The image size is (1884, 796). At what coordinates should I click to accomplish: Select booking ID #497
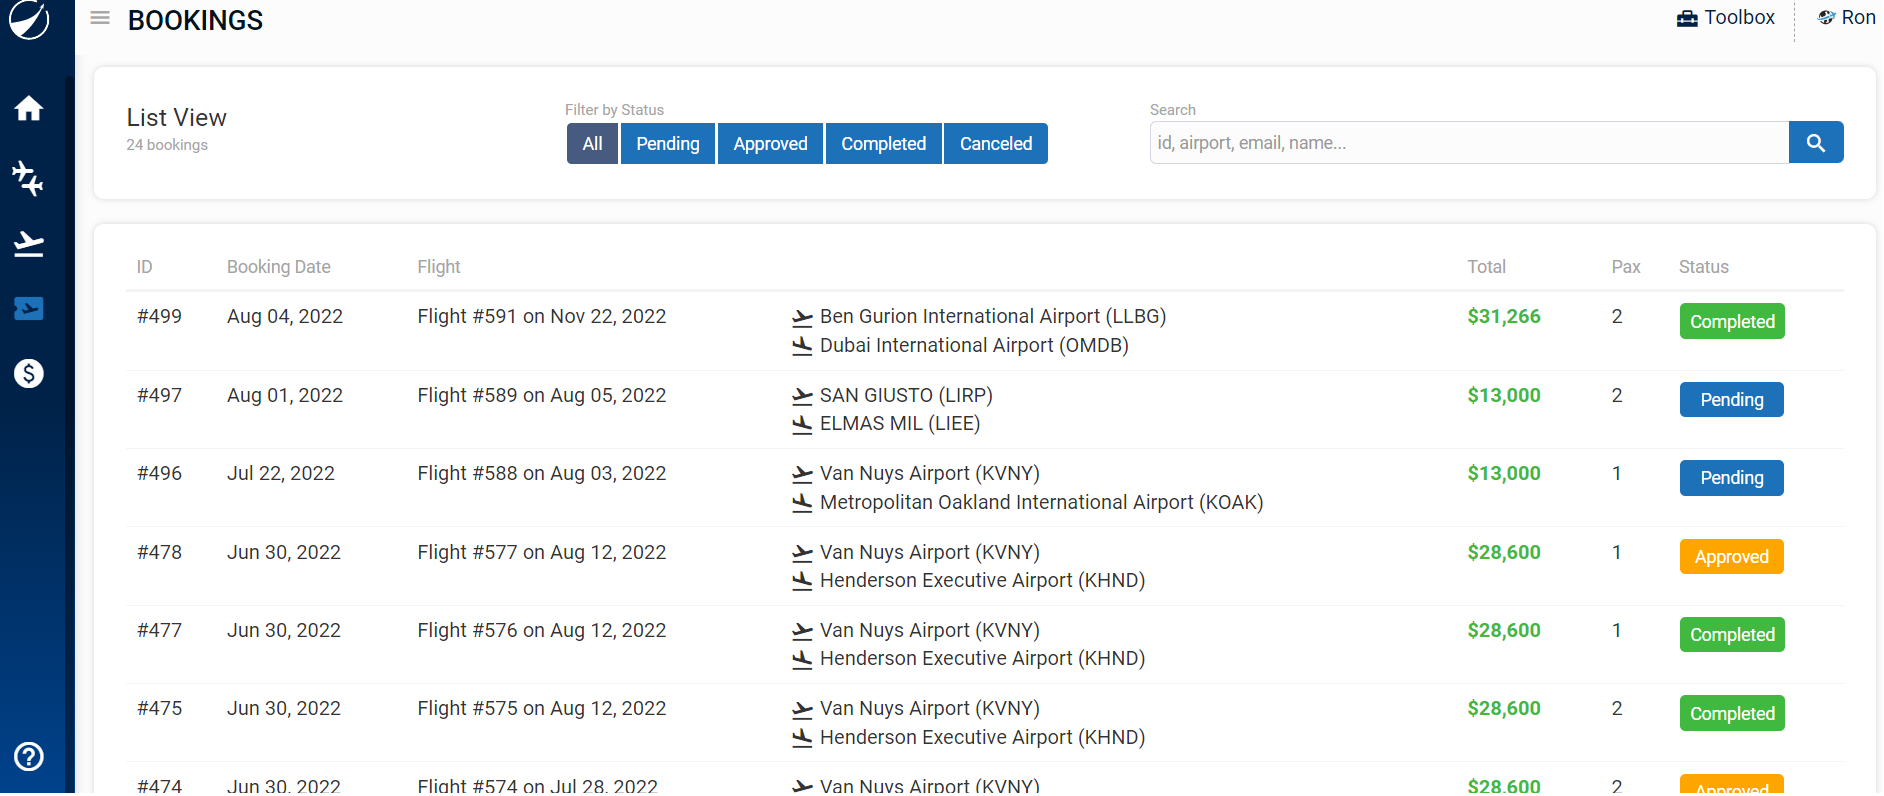(160, 396)
